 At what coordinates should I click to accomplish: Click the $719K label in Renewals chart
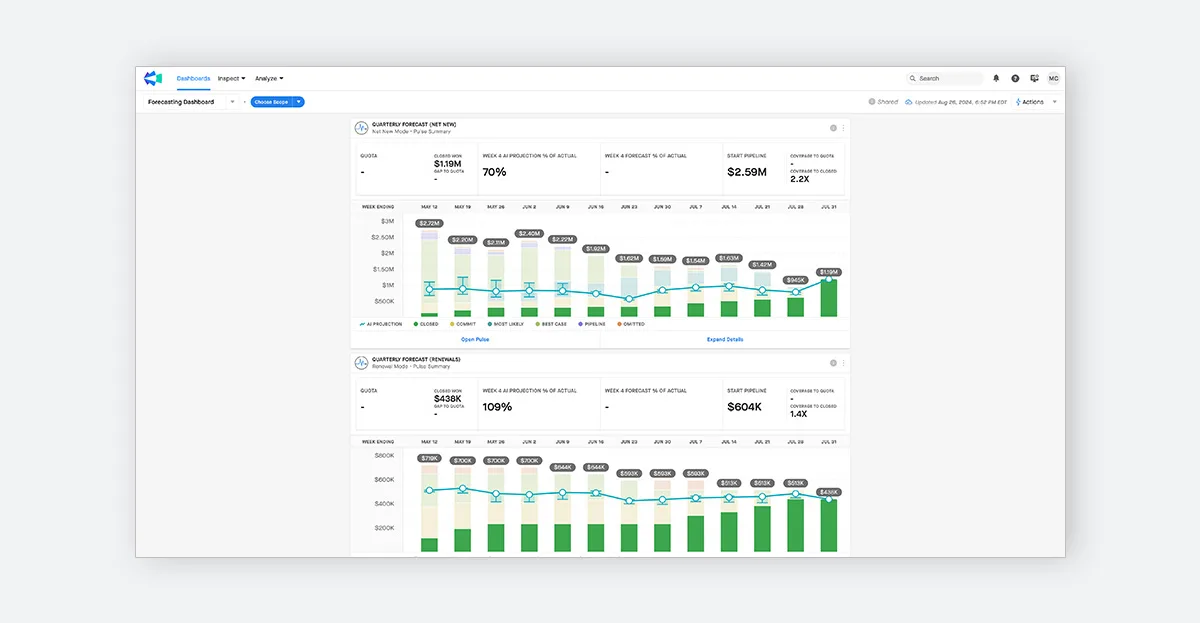point(429,458)
